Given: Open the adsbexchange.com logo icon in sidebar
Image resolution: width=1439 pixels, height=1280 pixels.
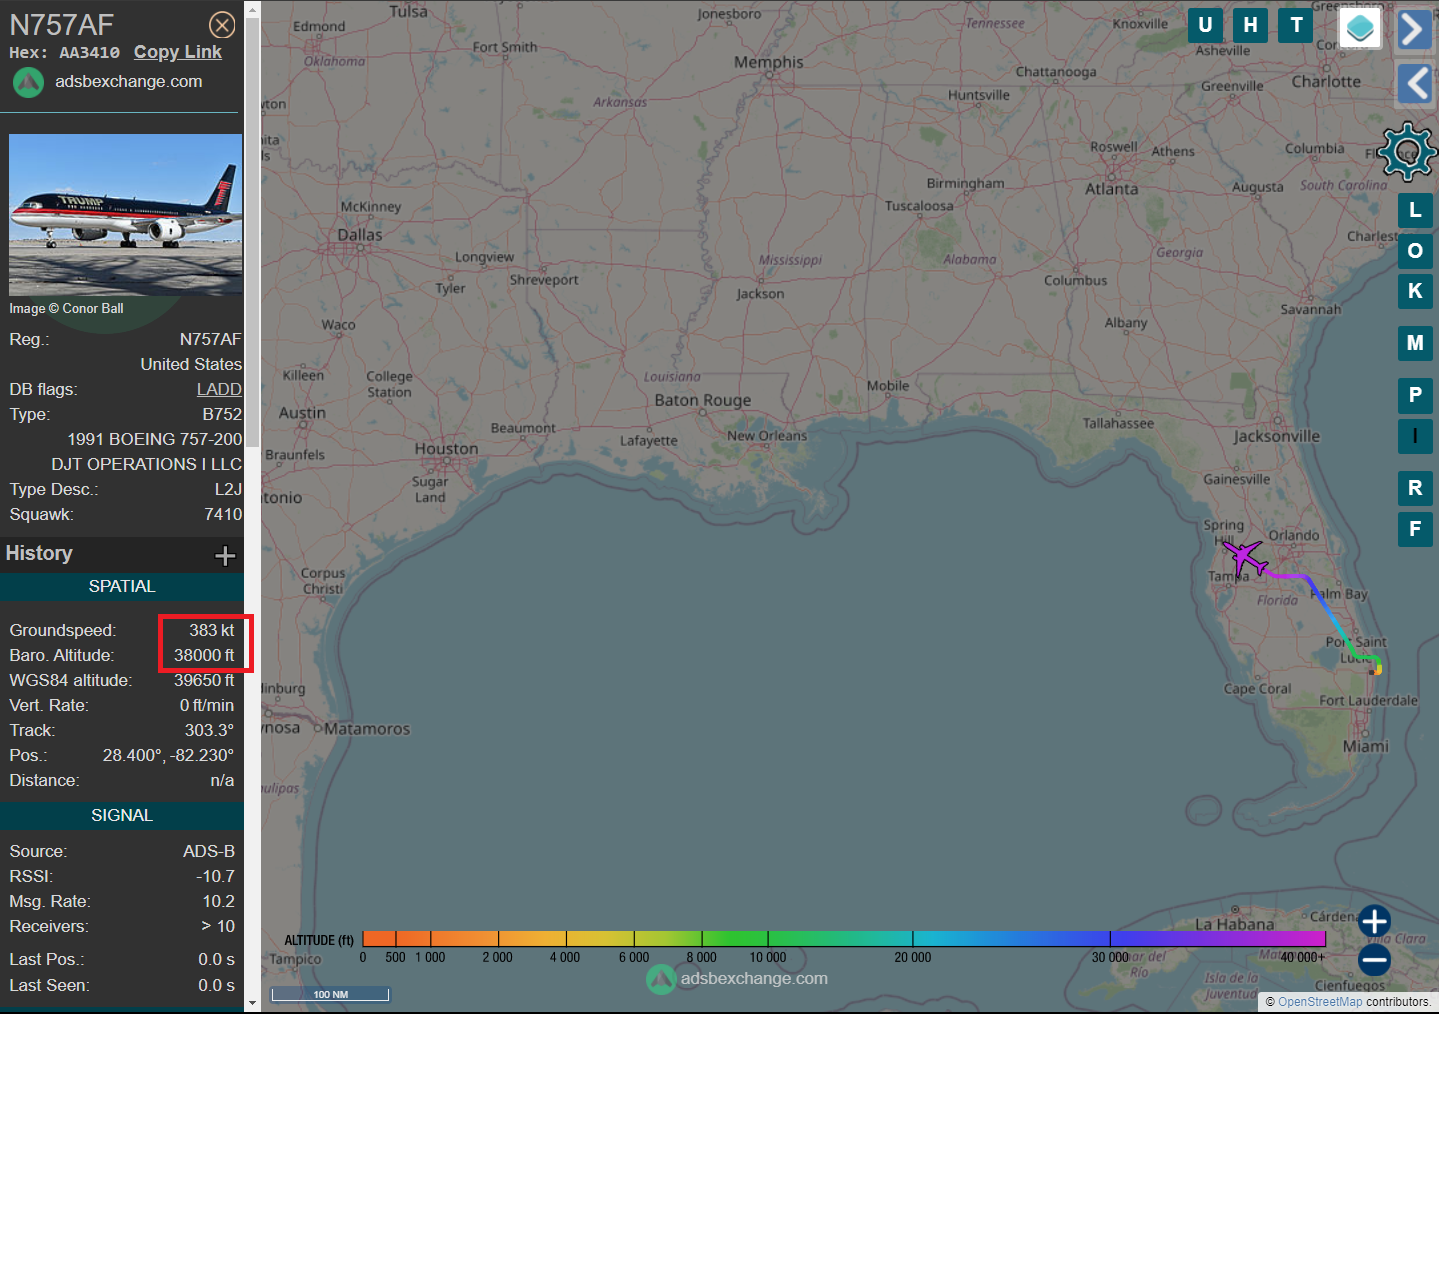Looking at the screenshot, I should pyautogui.click(x=28, y=82).
